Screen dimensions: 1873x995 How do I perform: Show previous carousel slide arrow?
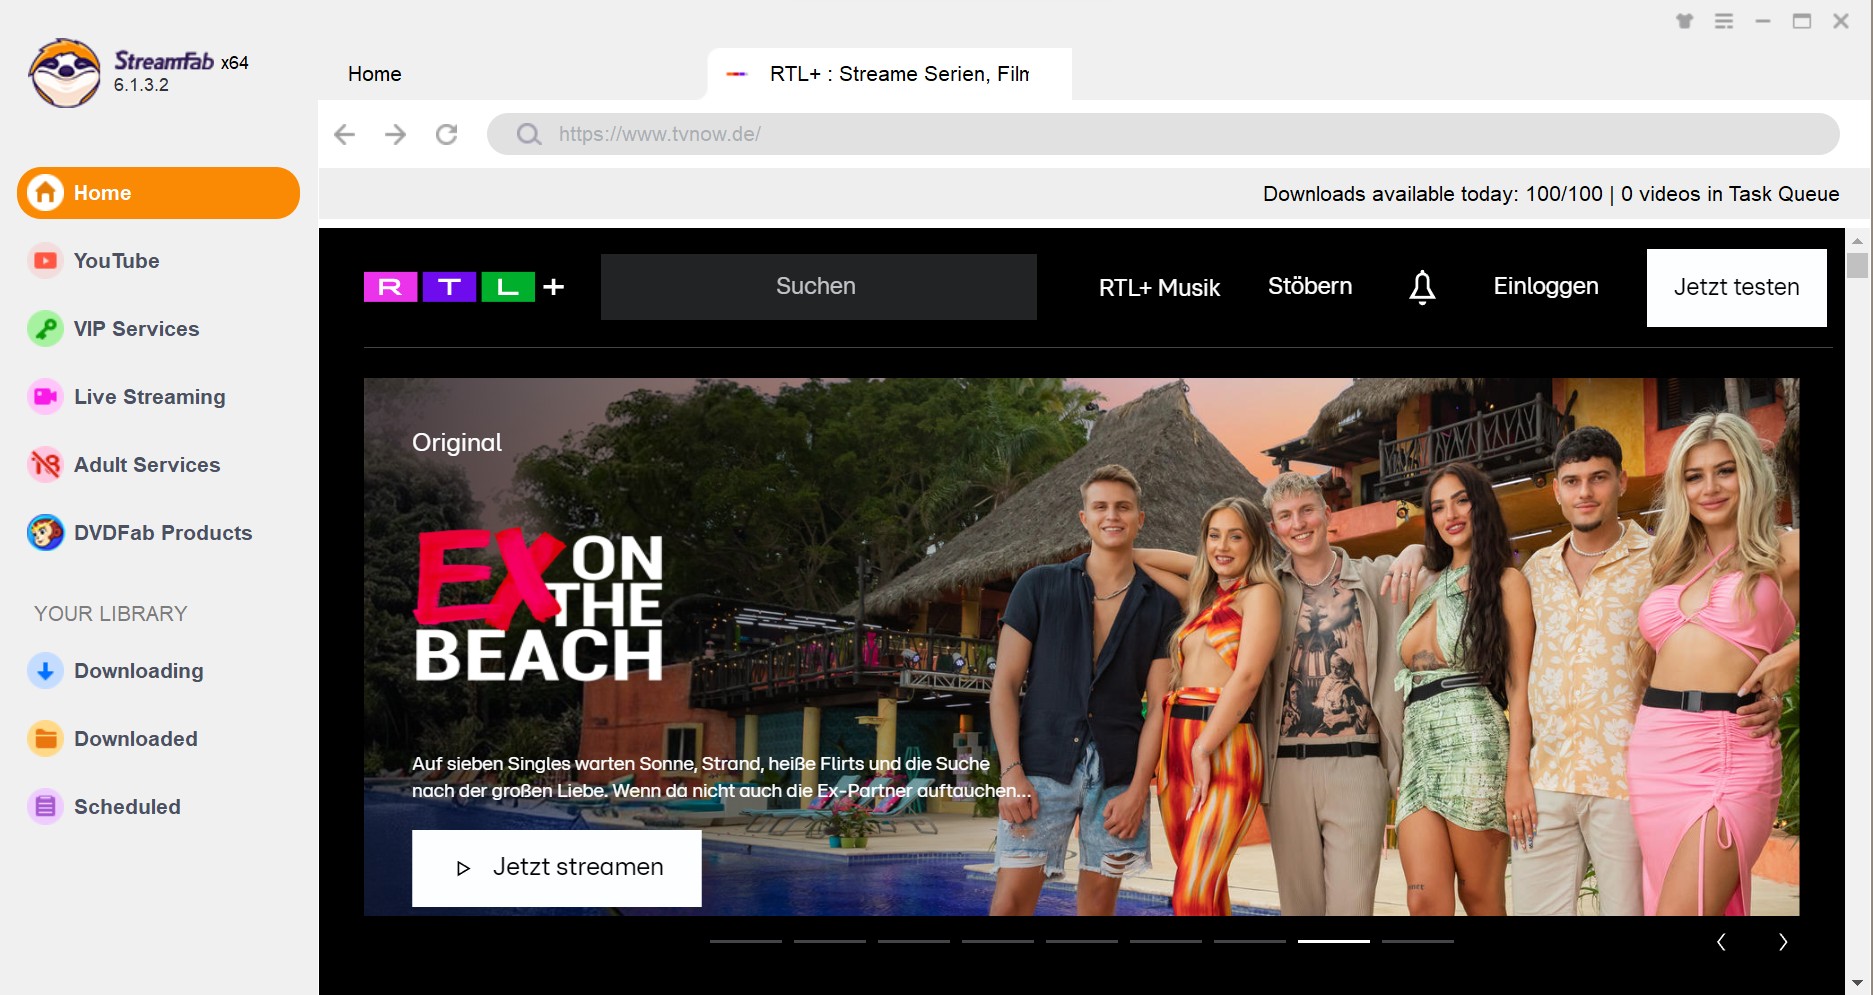pos(1721,942)
